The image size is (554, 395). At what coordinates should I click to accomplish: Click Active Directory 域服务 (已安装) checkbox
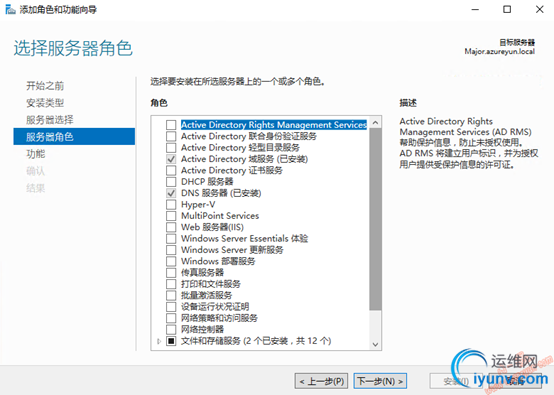(171, 159)
